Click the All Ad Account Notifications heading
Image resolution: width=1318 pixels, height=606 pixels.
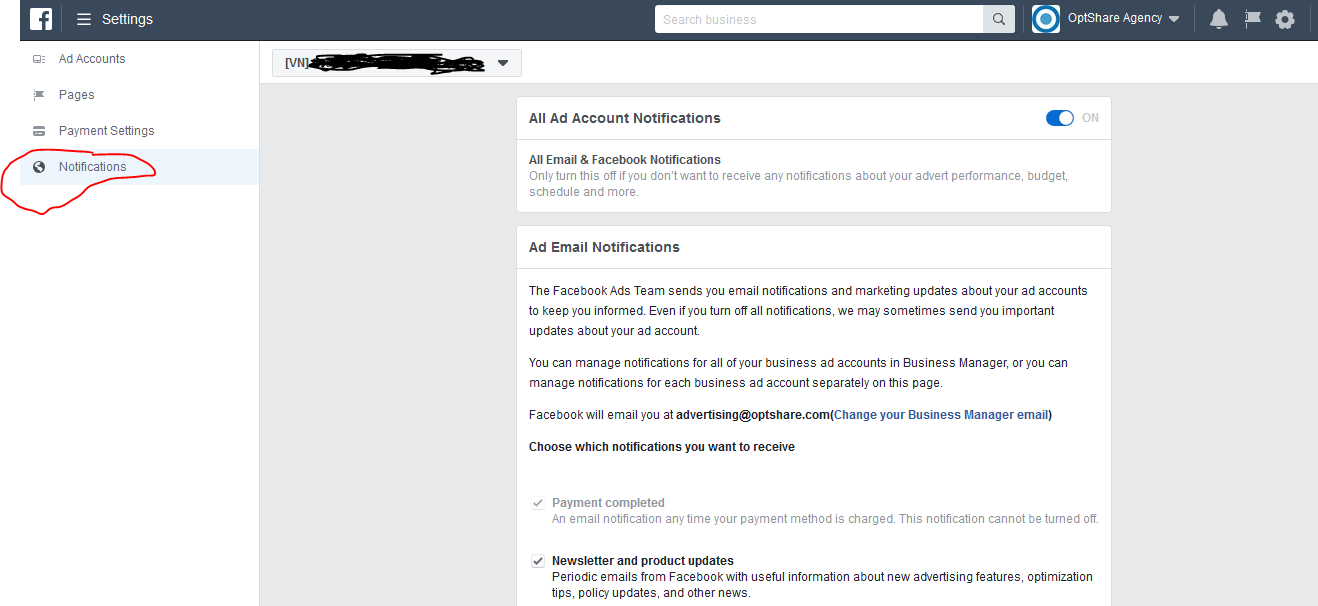pos(625,118)
